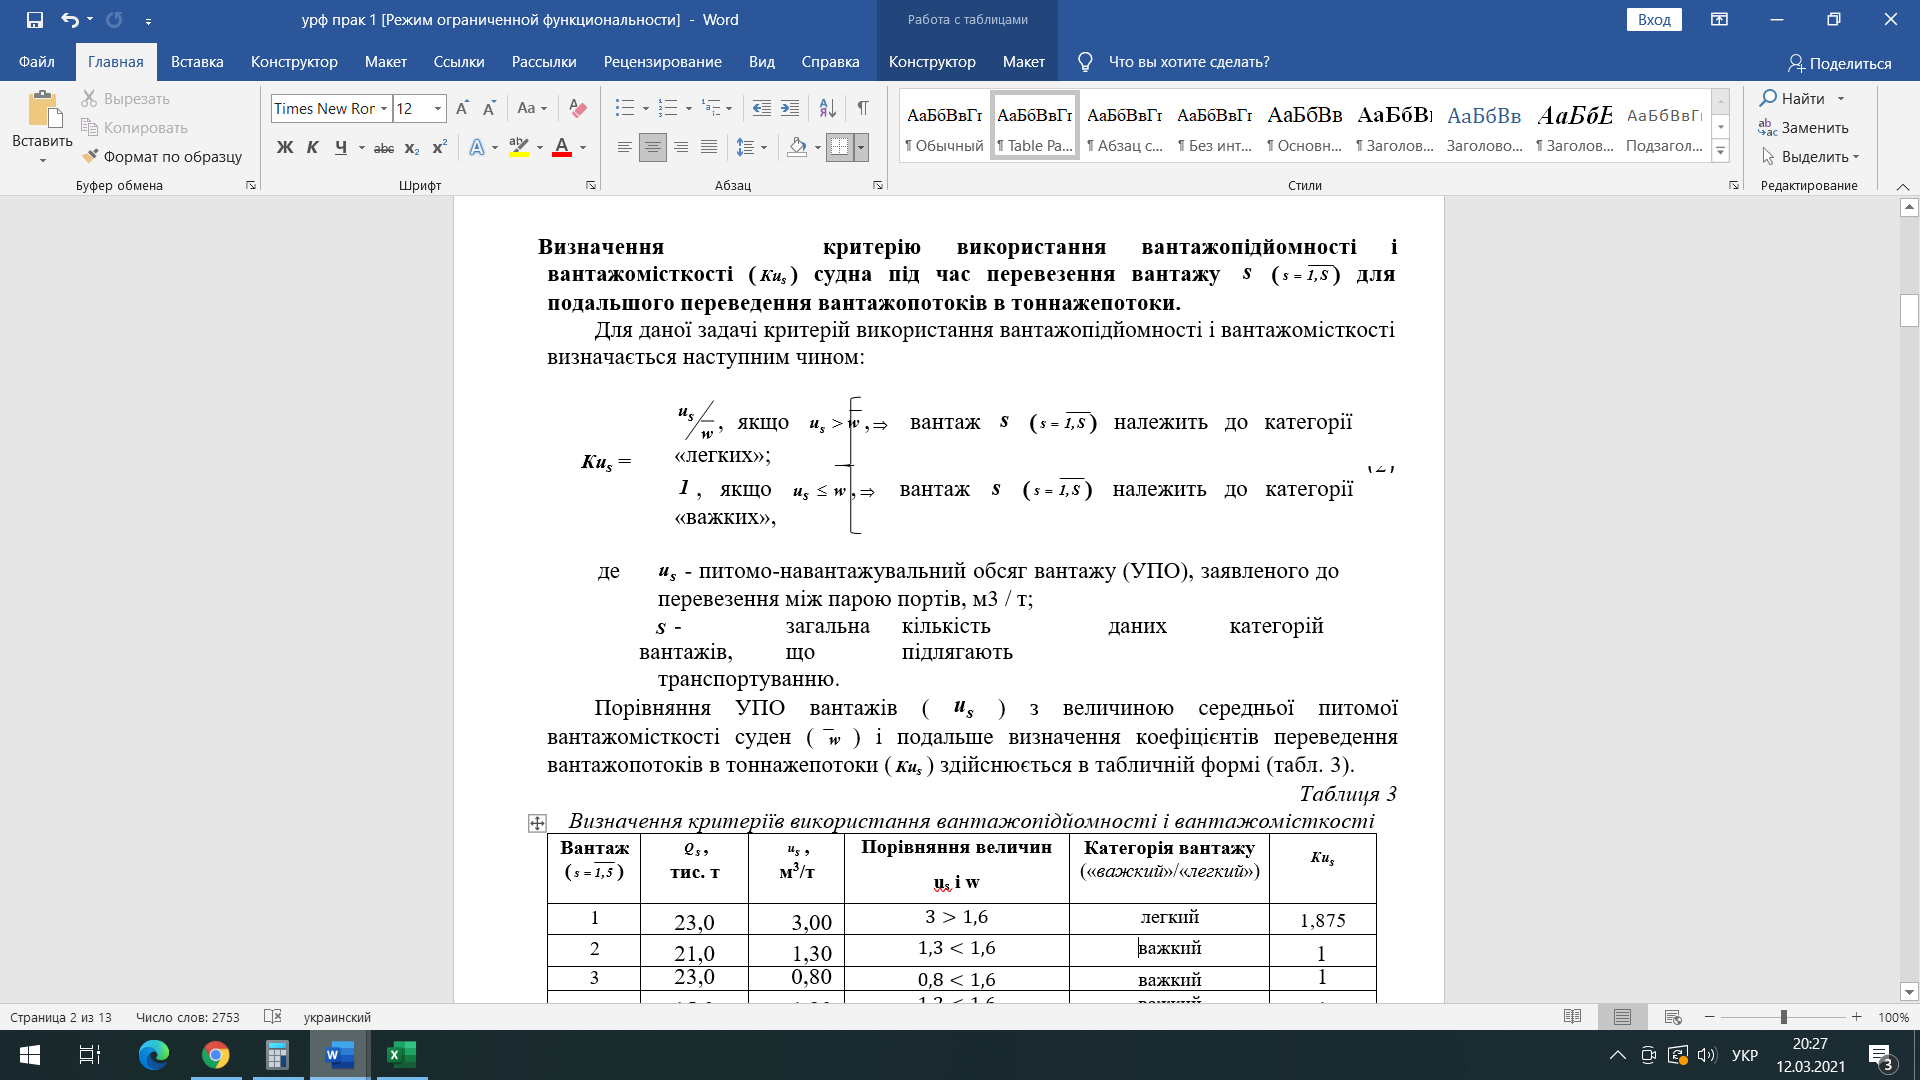Increase font size with the grow icon

tap(462, 108)
